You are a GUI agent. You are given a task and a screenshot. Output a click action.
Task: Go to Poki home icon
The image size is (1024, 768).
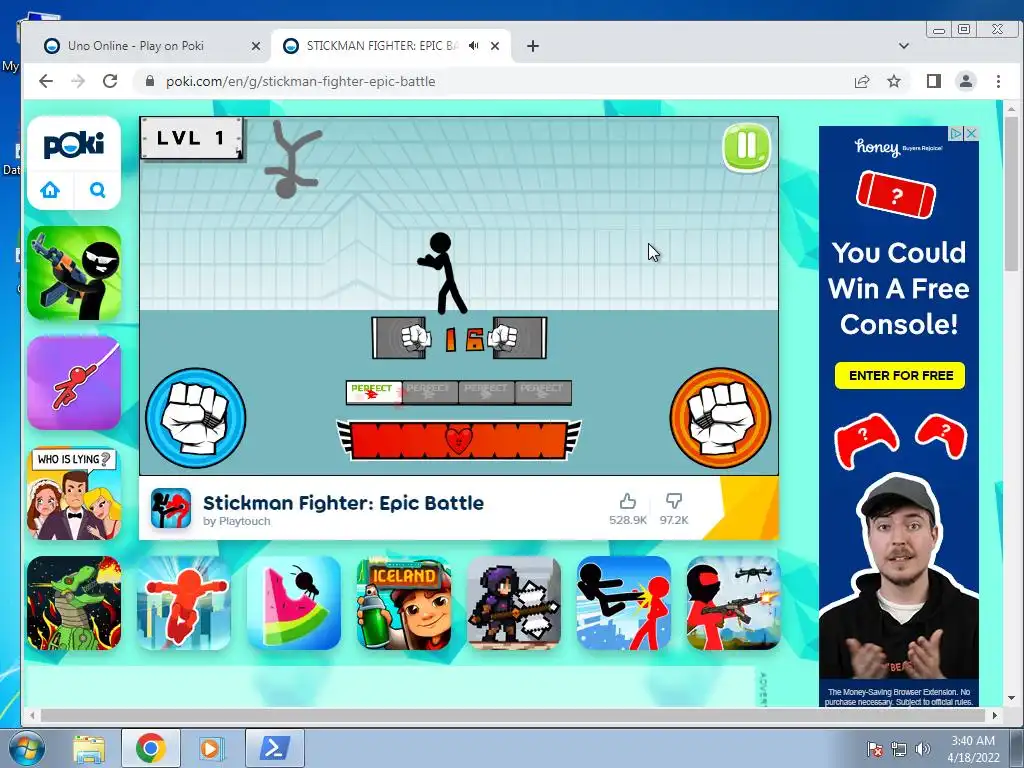coord(50,190)
